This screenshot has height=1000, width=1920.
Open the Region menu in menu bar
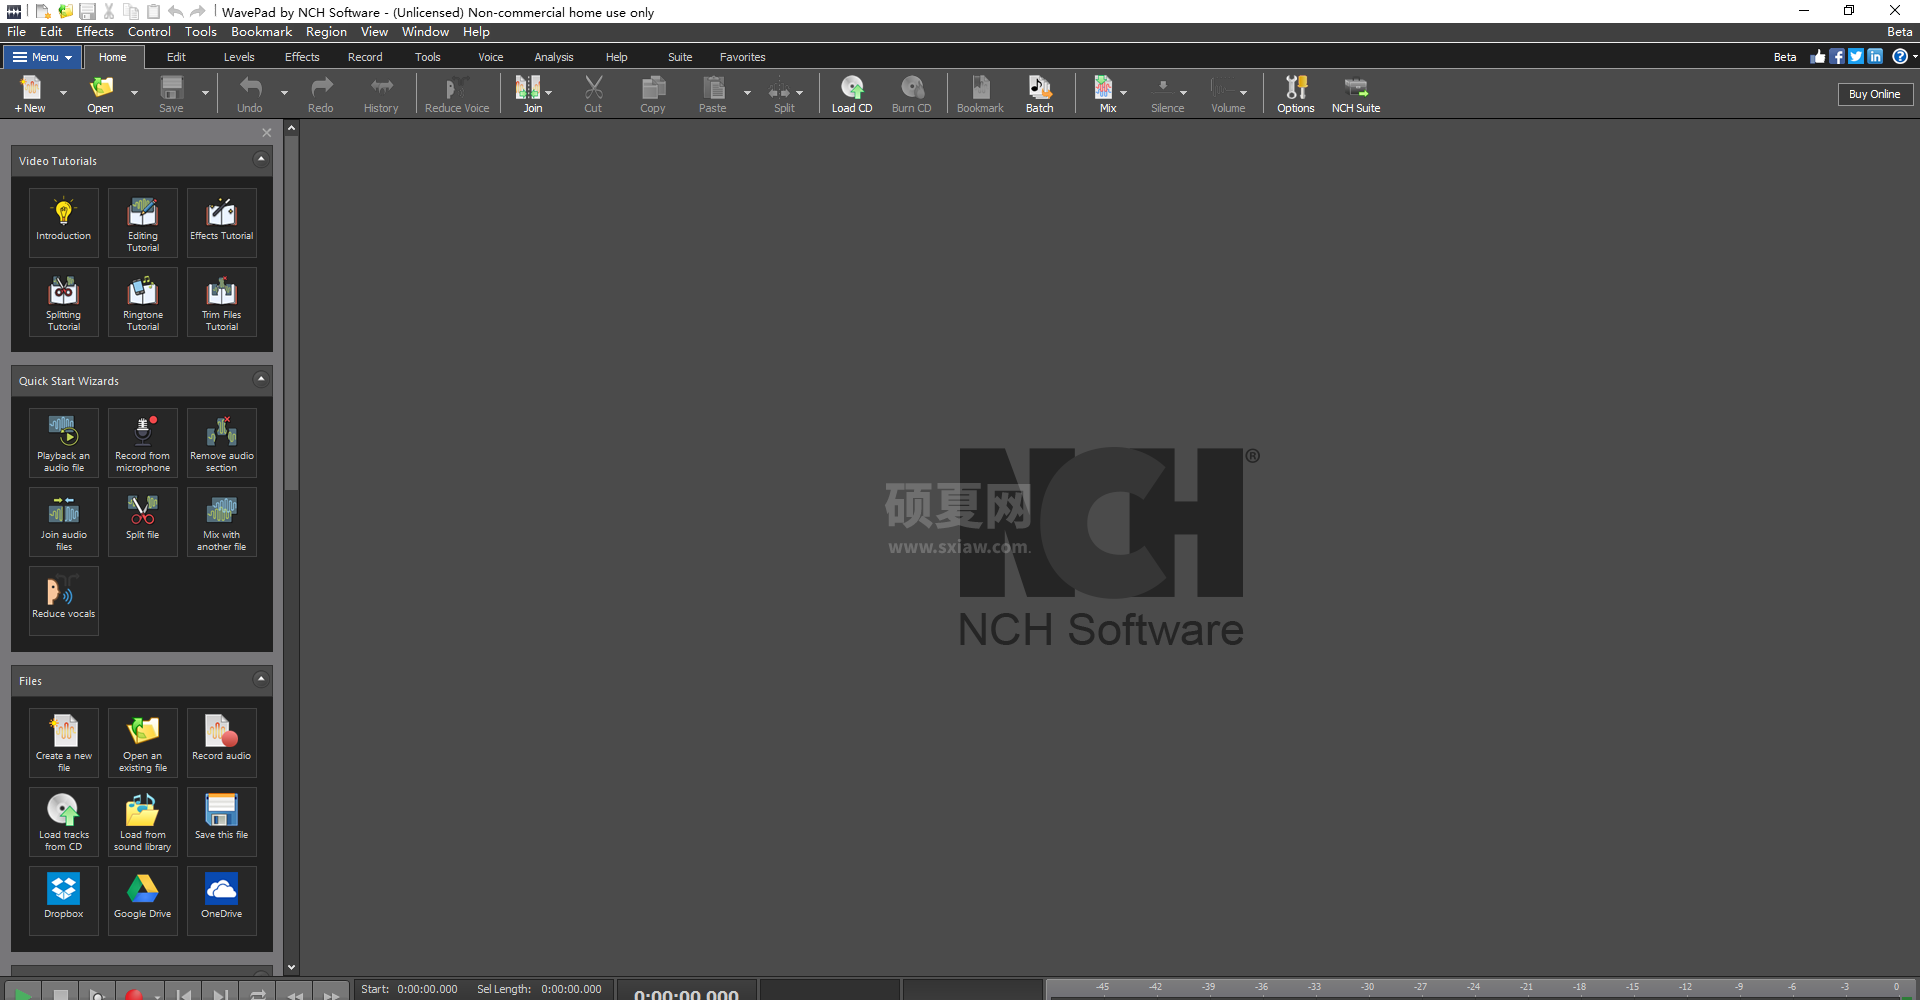(327, 32)
